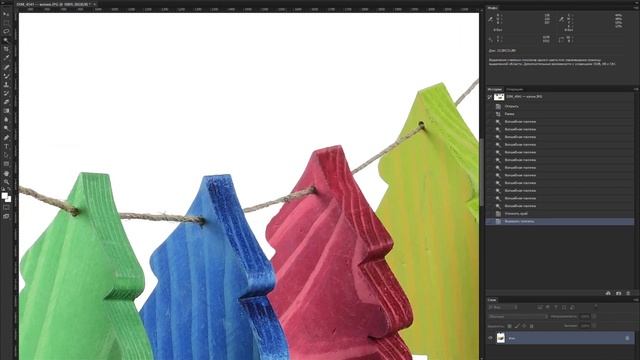640x360 pixels.
Task: Close the DSN_4541 document tab
Action: click(x=94, y=4)
